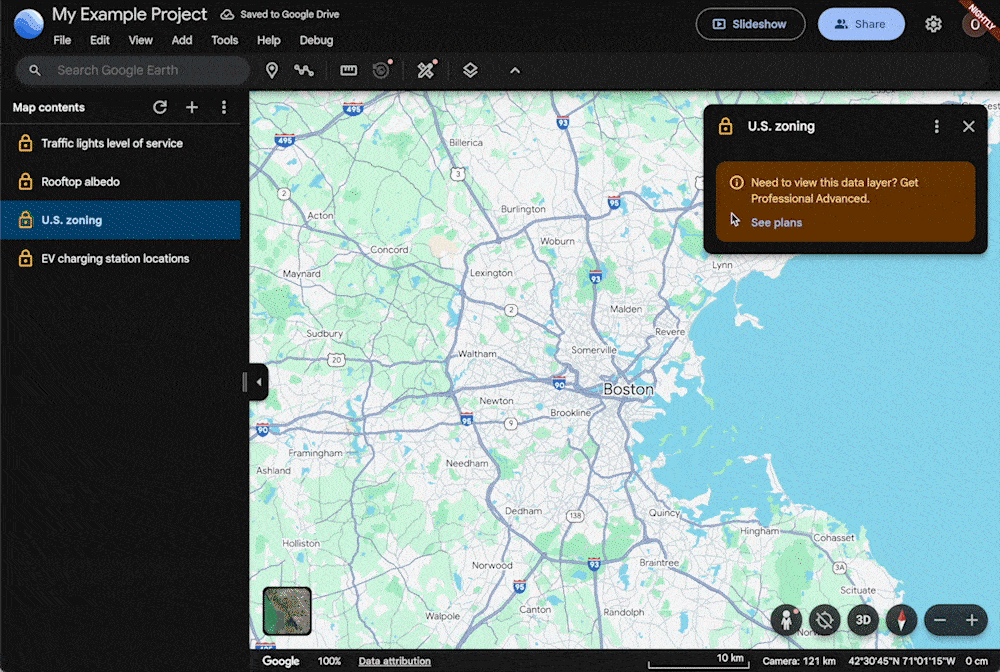Image resolution: width=1000 pixels, height=672 pixels.
Task: Open the Add menu
Action: point(182,40)
